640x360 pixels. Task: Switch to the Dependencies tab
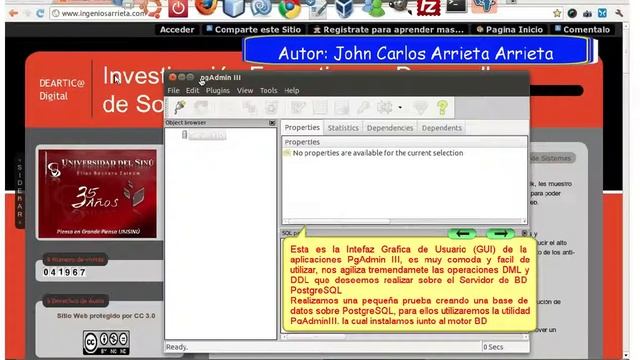point(390,128)
